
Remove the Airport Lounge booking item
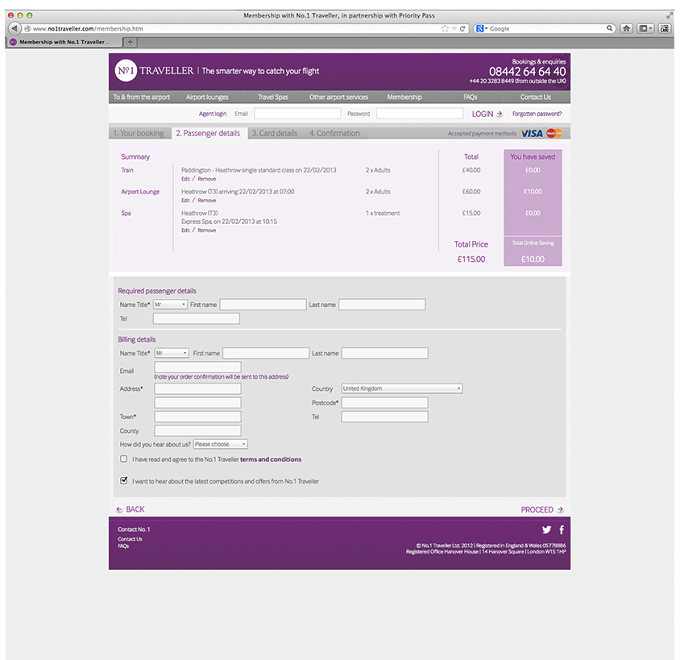(x=207, y=200)
